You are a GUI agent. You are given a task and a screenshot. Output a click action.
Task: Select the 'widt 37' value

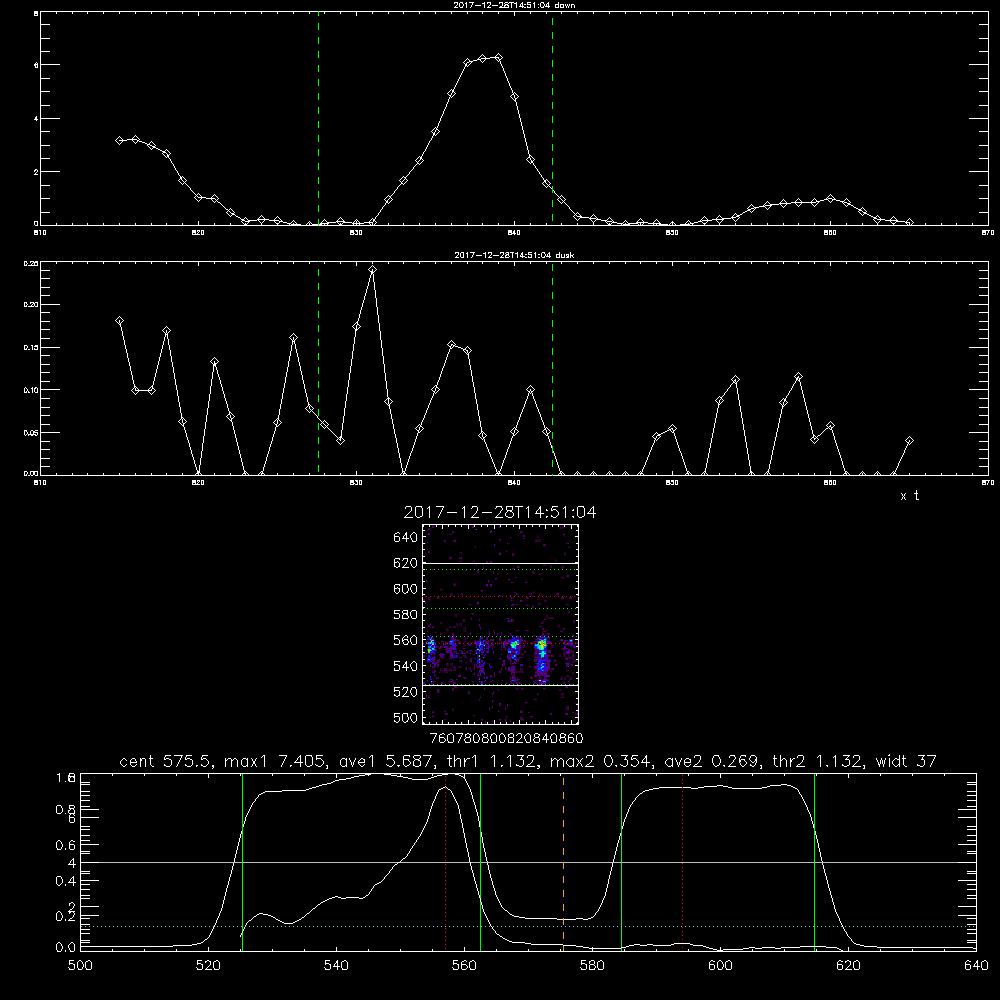tap(906, 761)
